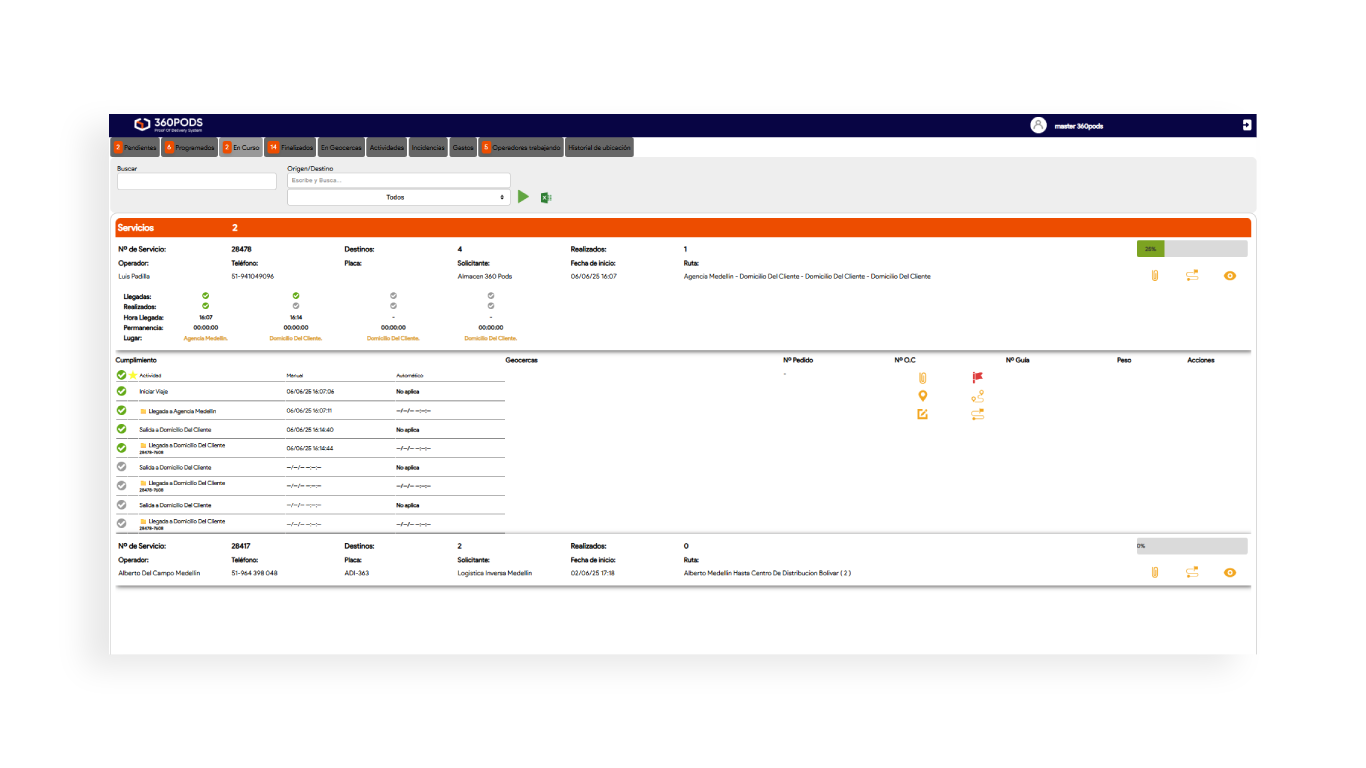Click requester Logistica Inversa Medellin
The height and width of the screenshot is (768, 1366).
(x=495, y=573)
